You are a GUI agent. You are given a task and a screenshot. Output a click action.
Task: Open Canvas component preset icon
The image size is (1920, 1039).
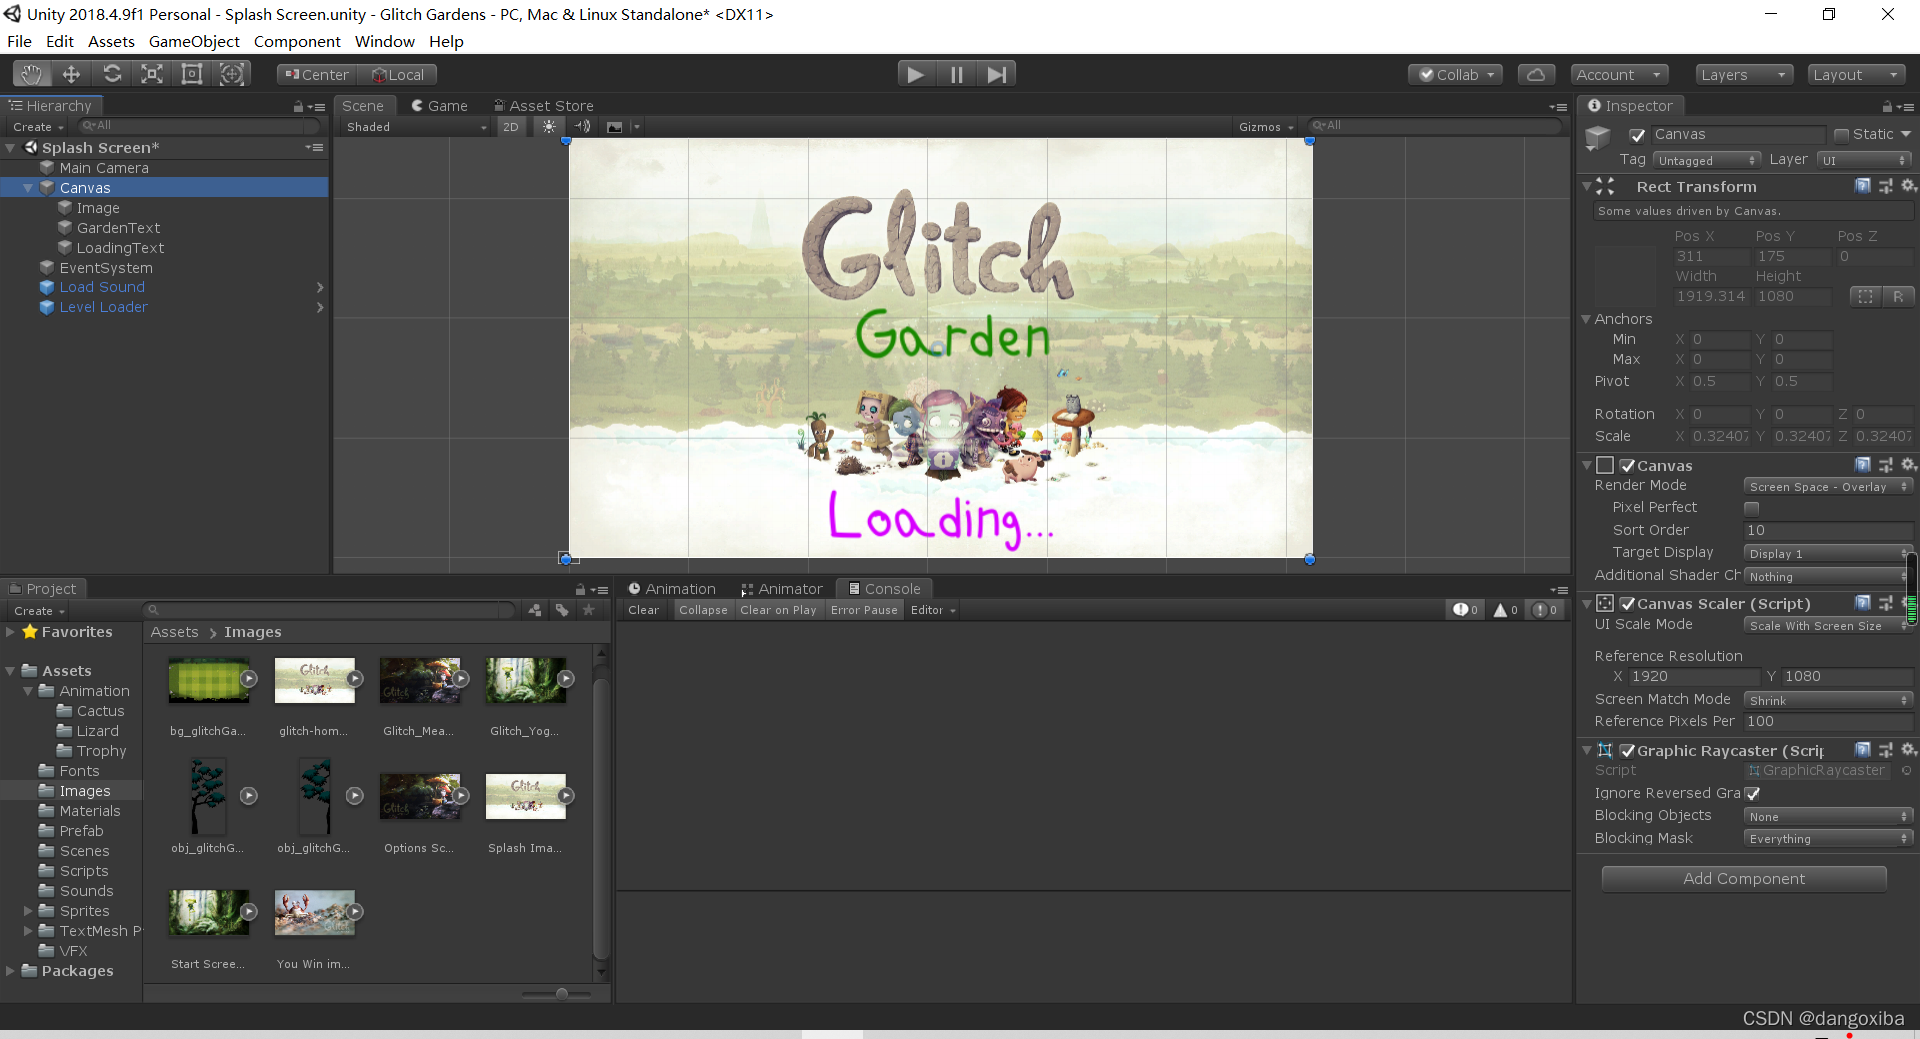1886,465
